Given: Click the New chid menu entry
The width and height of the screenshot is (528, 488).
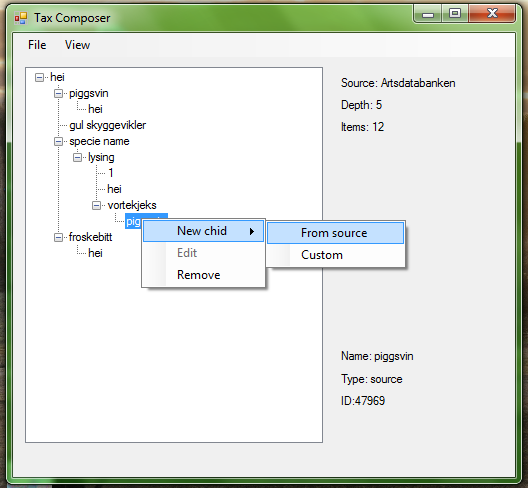Looking at the screenshot, I should 203,231.
